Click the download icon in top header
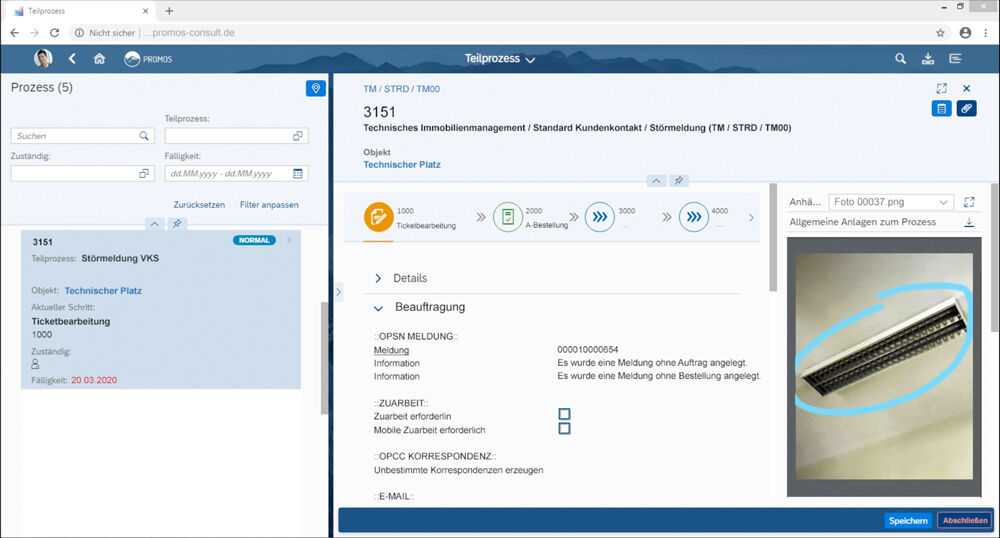The height and width of the screenshot is (538, 1000). pos(928,59)
